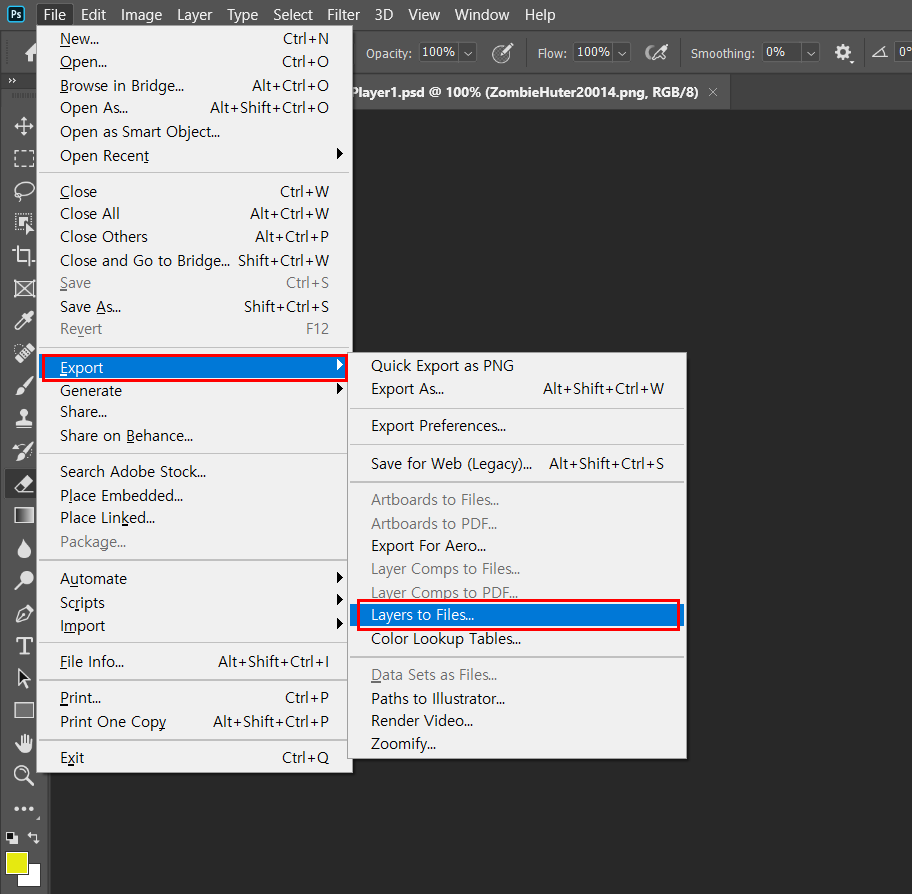Select the Eraser tool
Viewport: 912px width, 894px height.
(23, 483)
